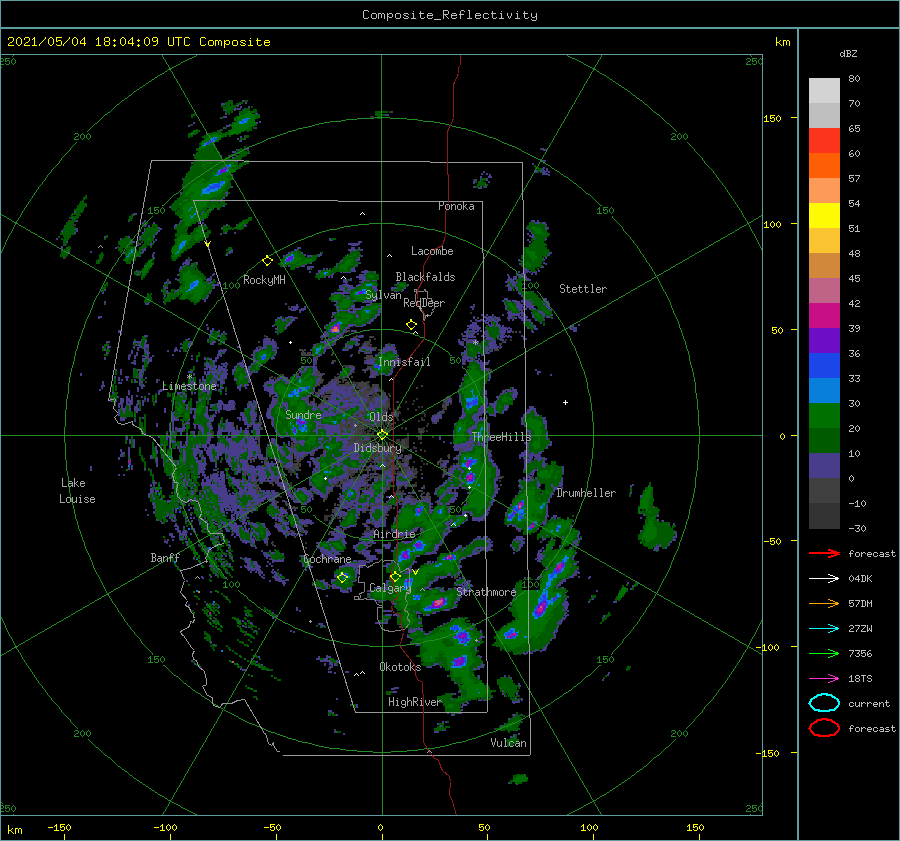Select the Drumheller label
900x841 pixels.
pos(586,493)
